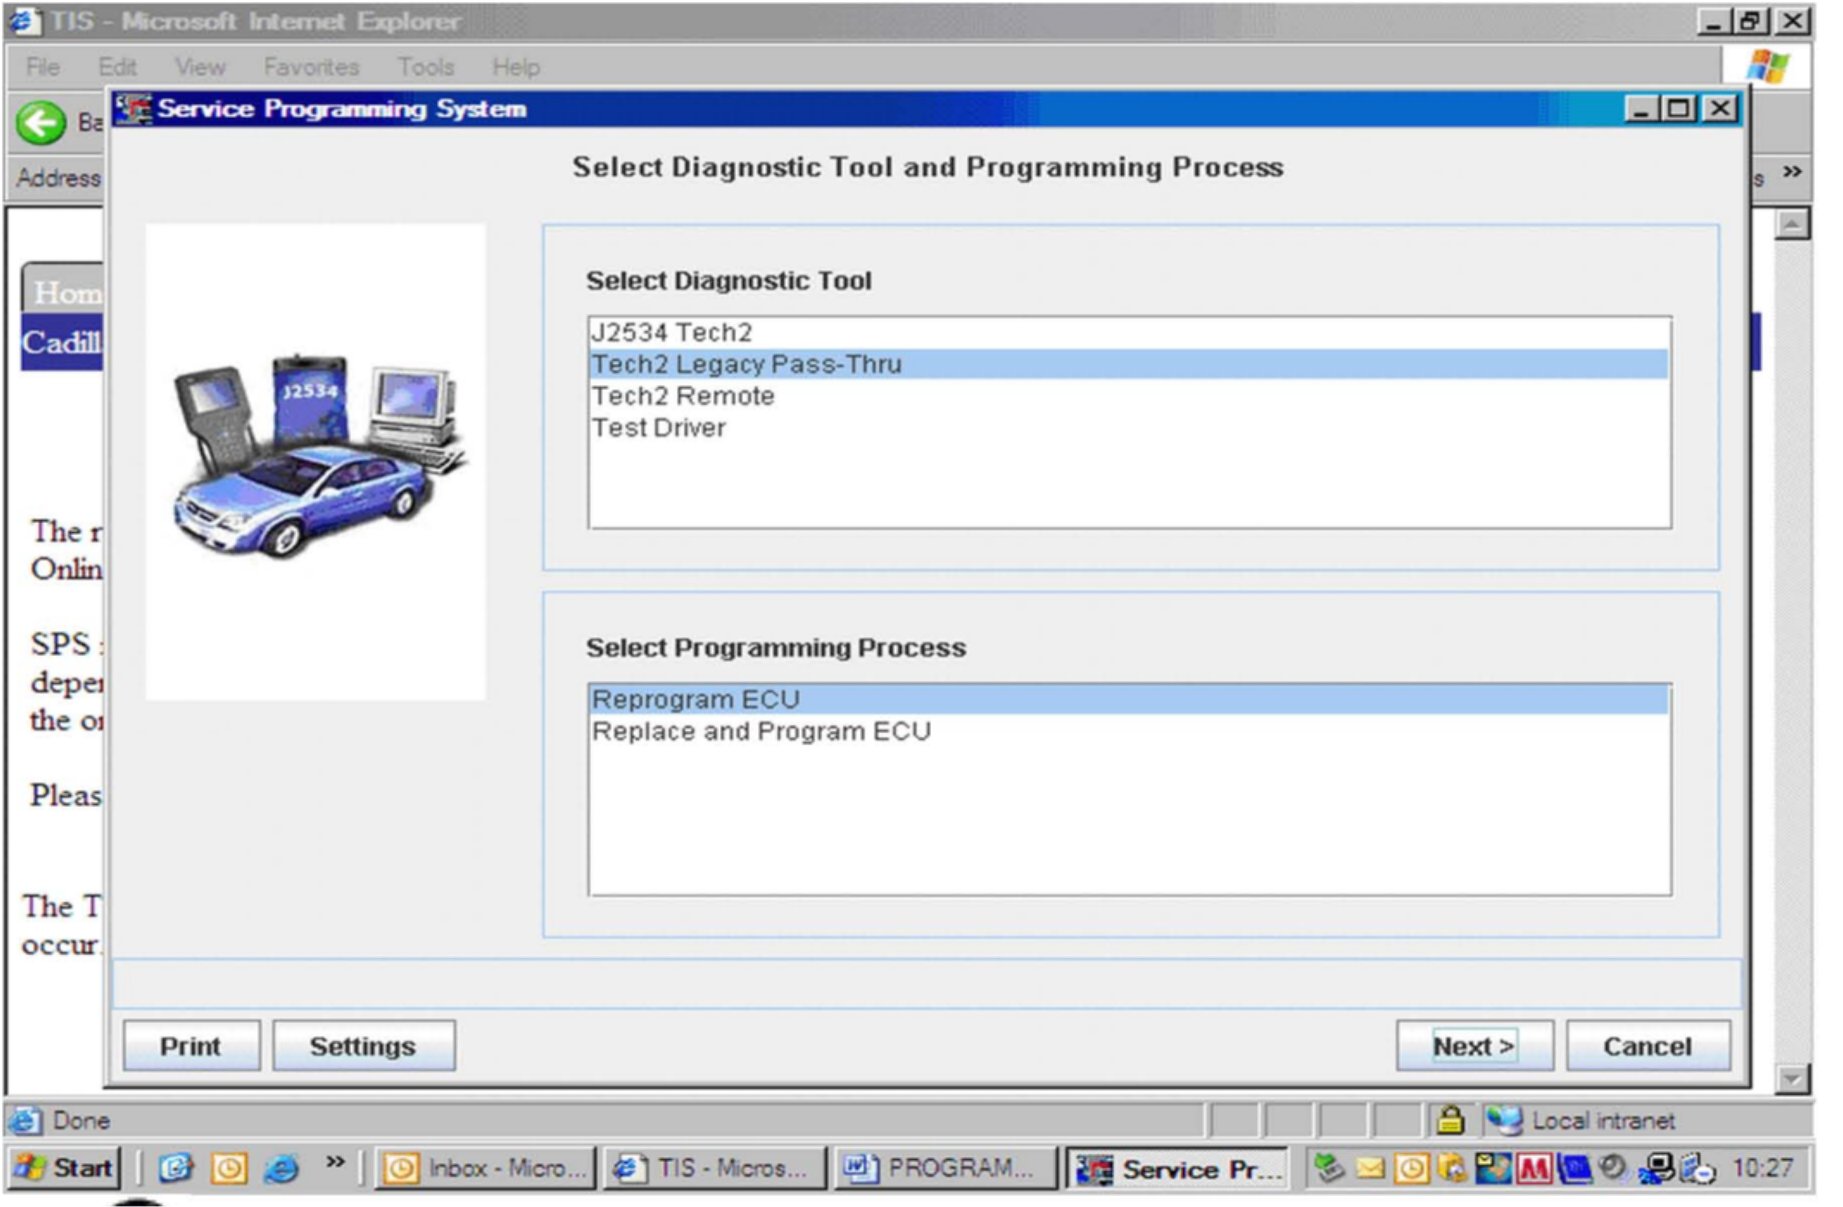The image size is (1843, 1207).
Task: Click the green Back arrow icon
Action: (41, 123)
